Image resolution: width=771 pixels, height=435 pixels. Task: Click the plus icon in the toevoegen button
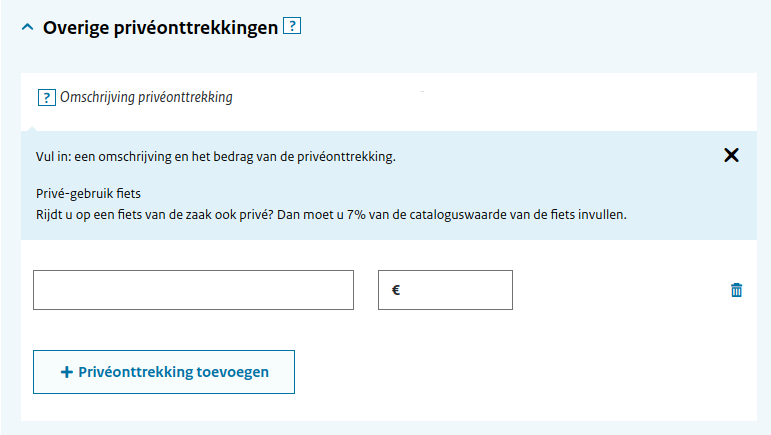[66, 372]
